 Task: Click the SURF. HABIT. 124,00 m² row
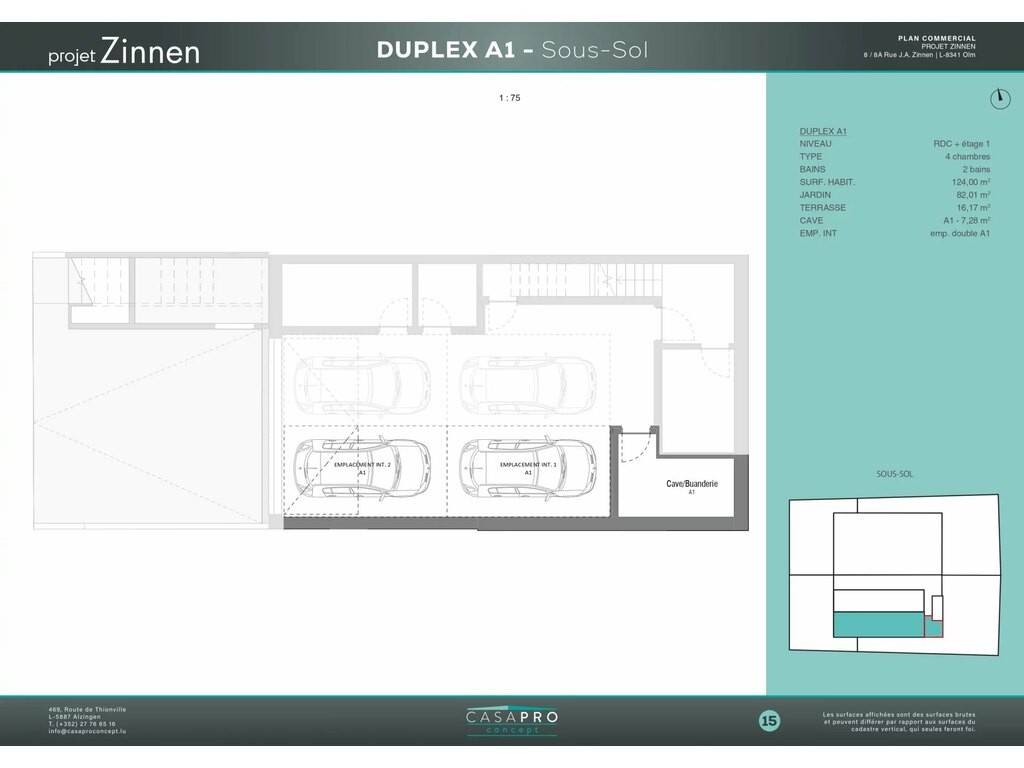894,182
